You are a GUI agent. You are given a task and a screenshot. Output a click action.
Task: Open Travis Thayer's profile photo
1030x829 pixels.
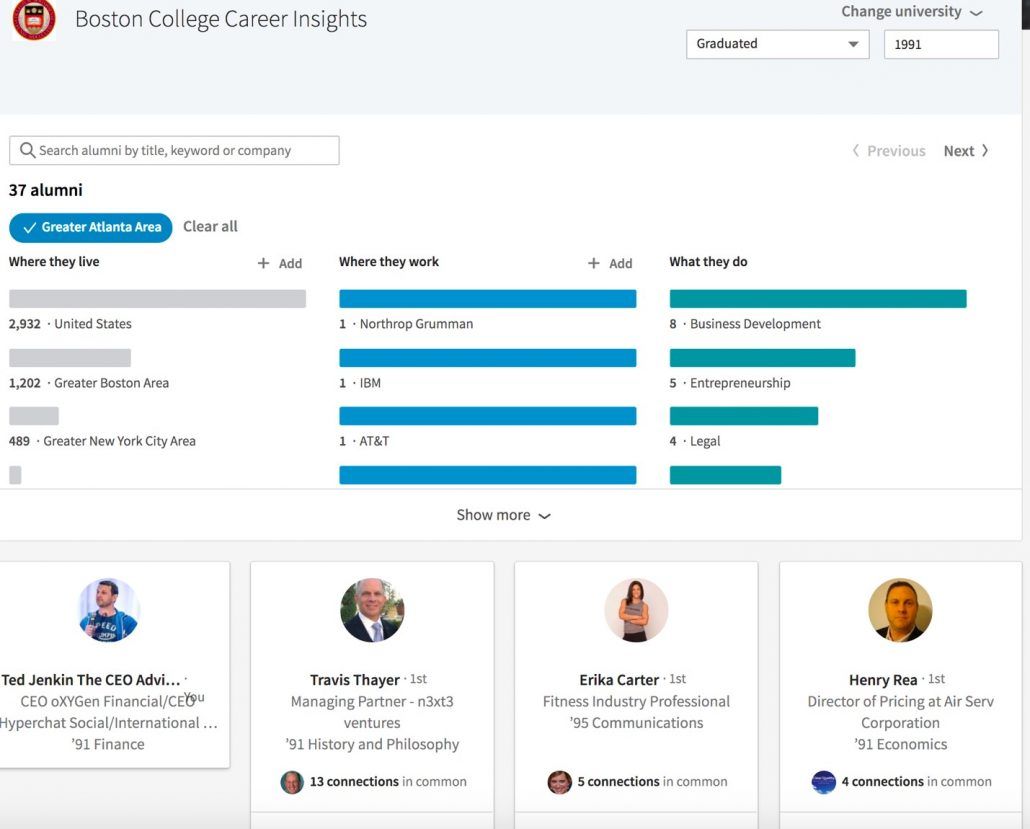372,610
